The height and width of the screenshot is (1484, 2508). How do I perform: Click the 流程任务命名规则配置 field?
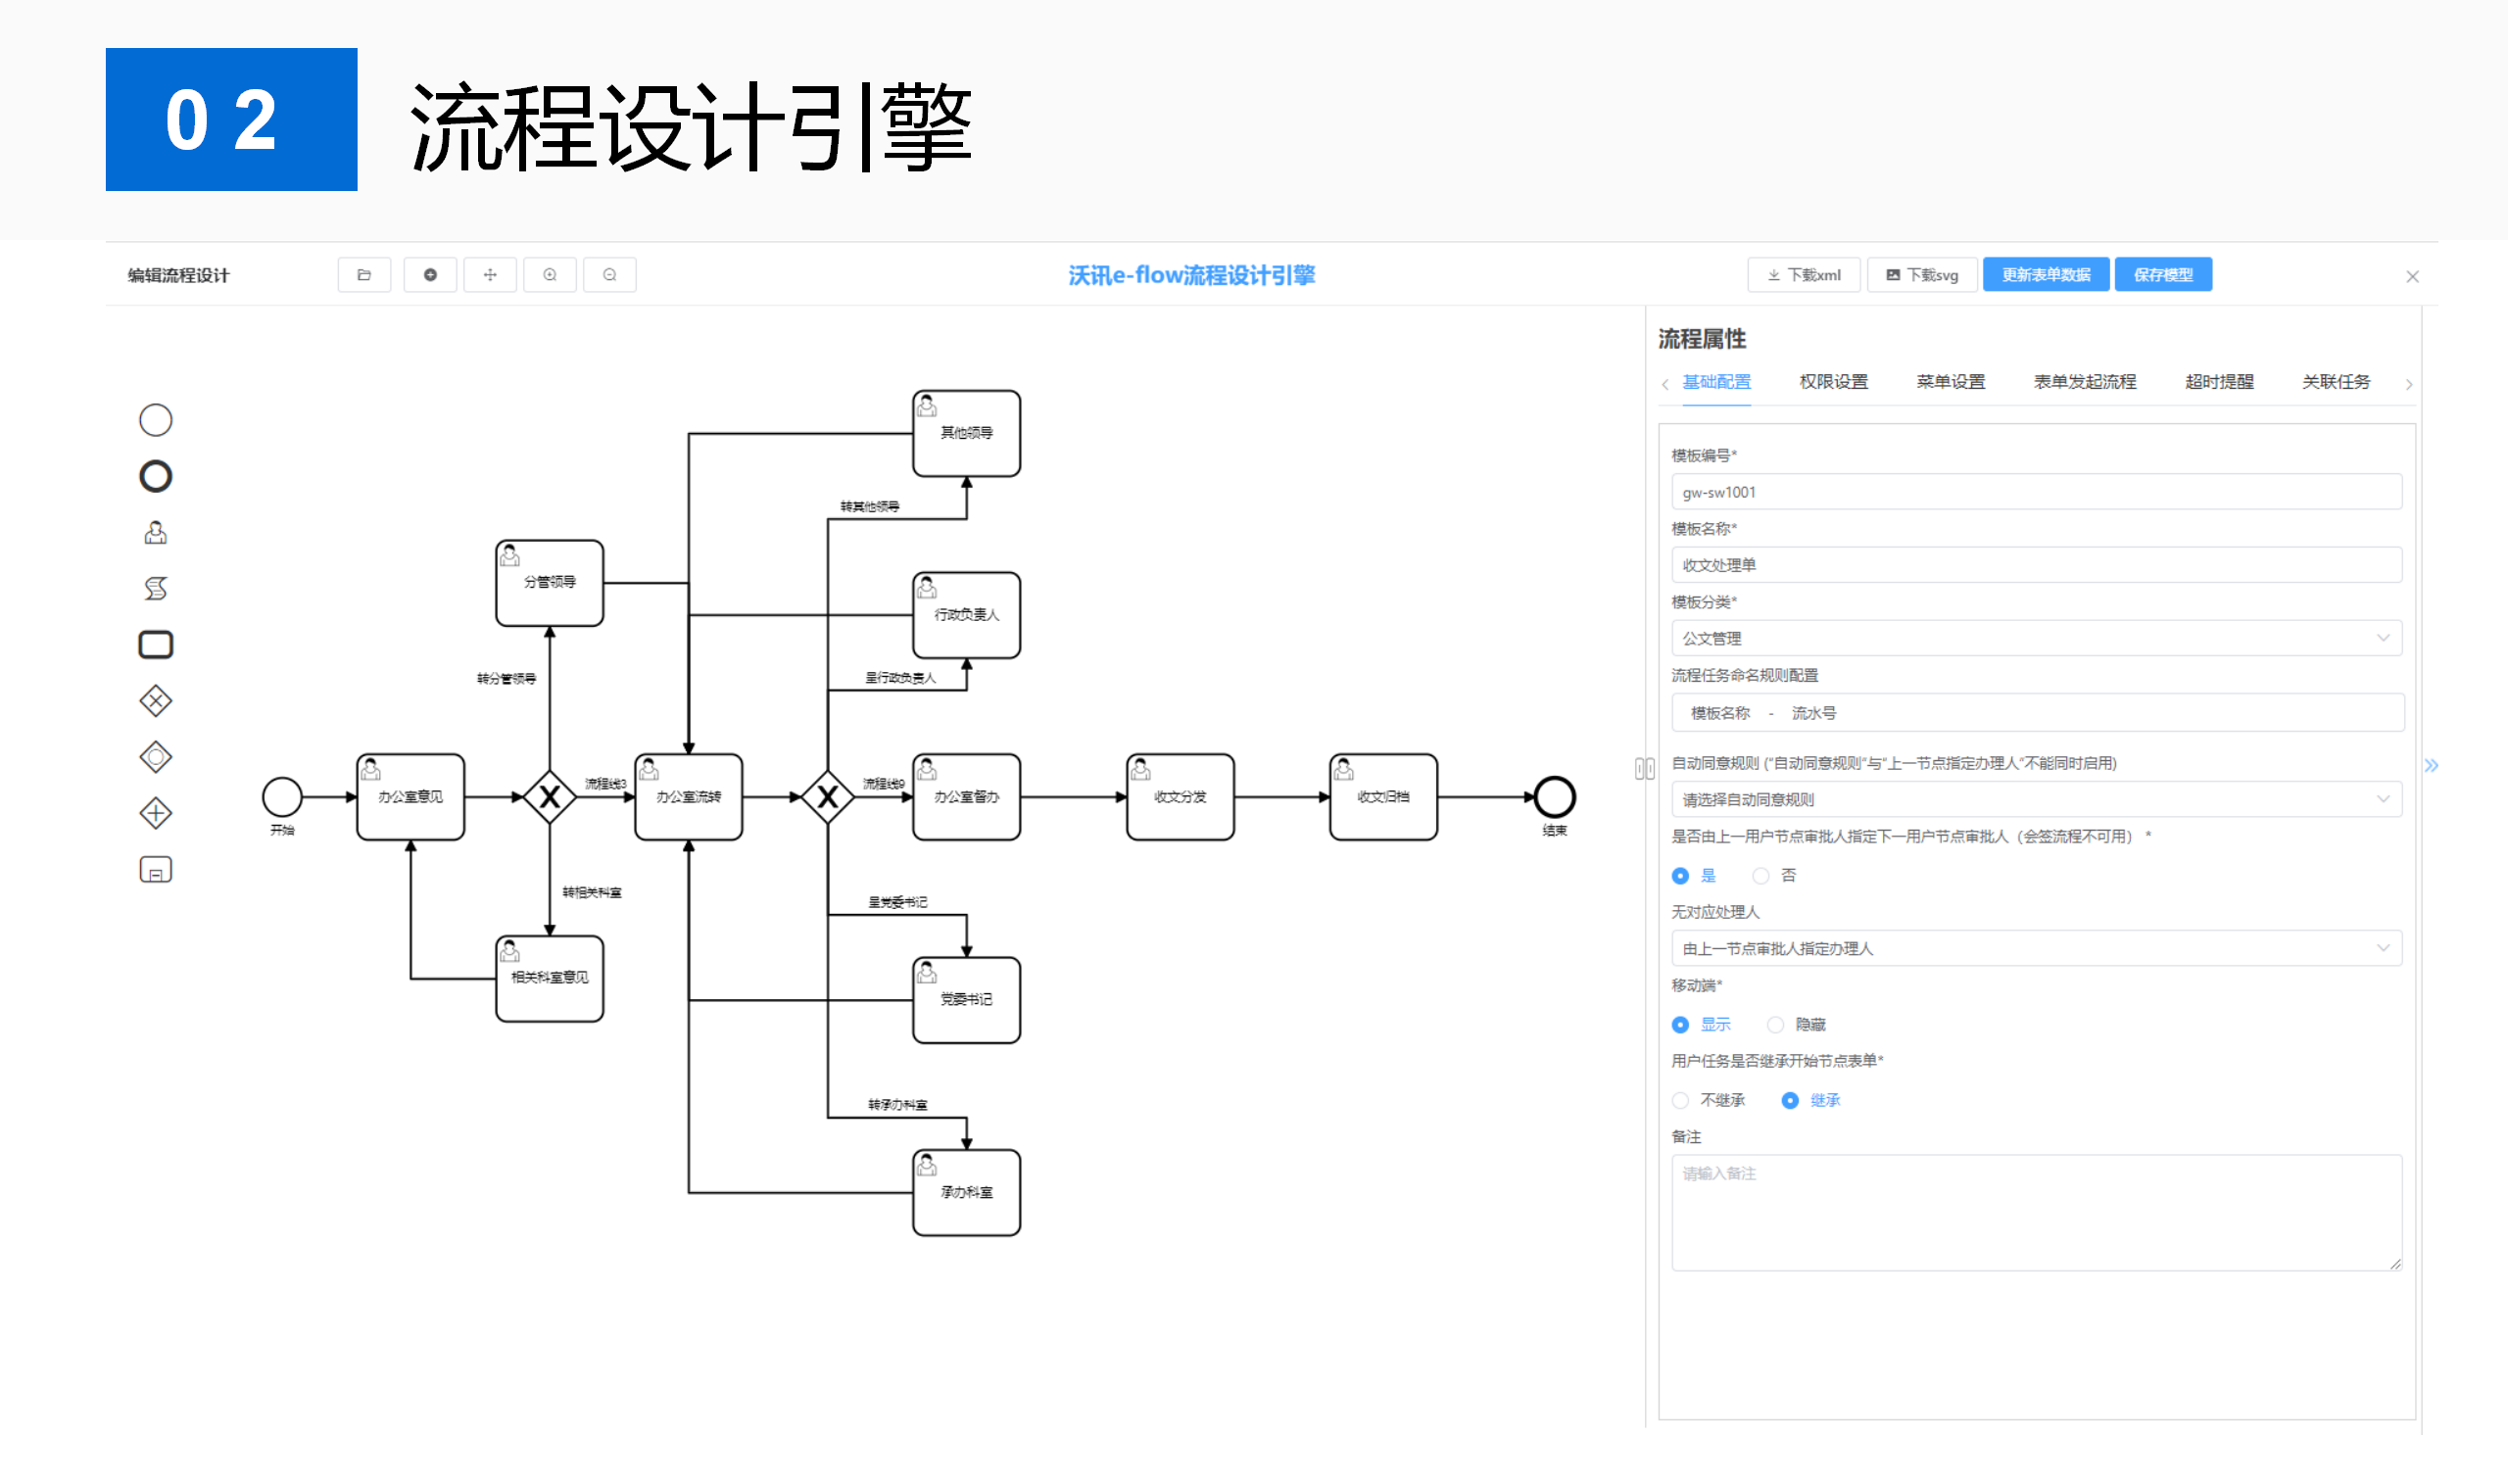coord(2037,713)
